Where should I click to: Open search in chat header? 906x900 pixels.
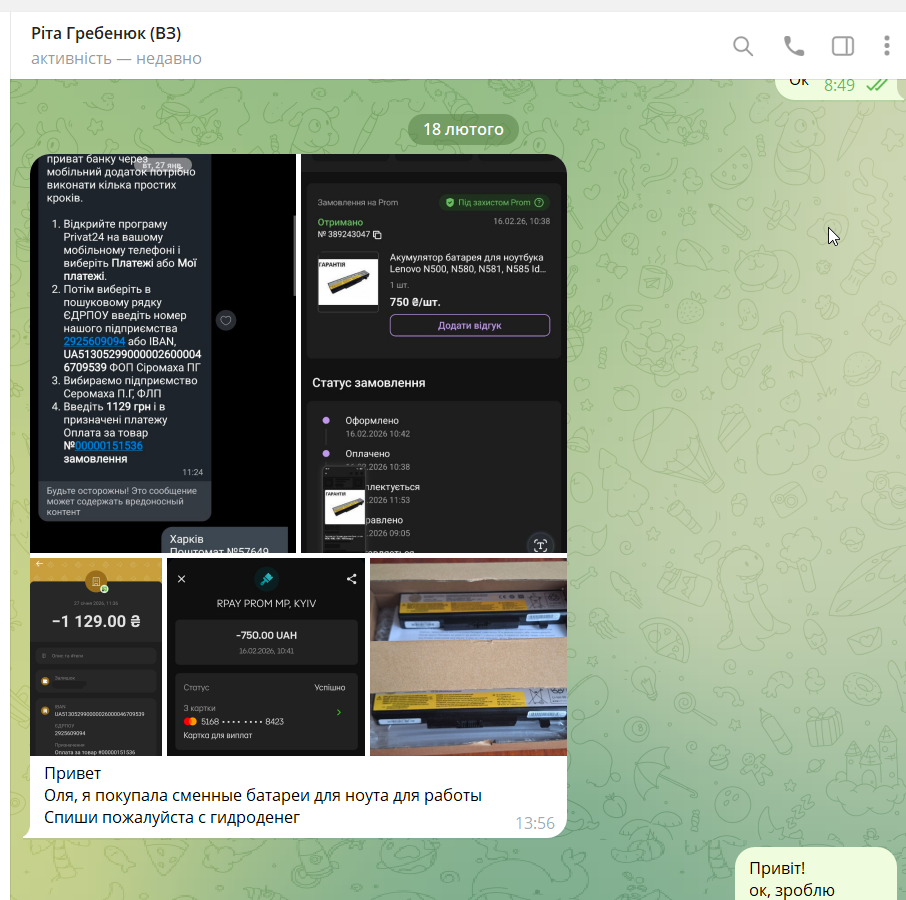tap(742, 46)
